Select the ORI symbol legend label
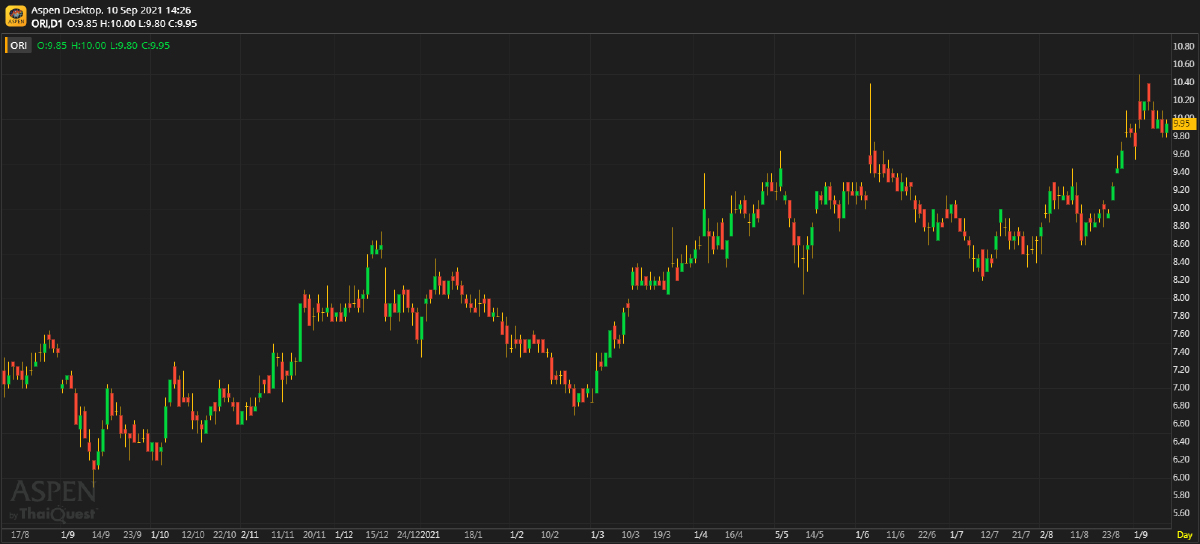Screen dimensions: 1200x544 (x=19, y=45)
